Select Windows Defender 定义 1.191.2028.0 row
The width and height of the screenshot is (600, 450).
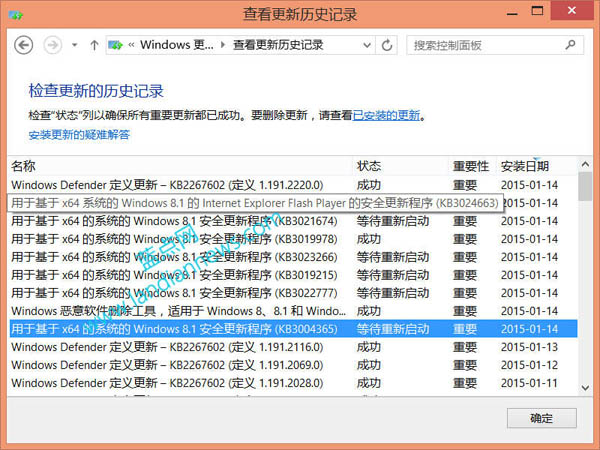coord(293,383)
